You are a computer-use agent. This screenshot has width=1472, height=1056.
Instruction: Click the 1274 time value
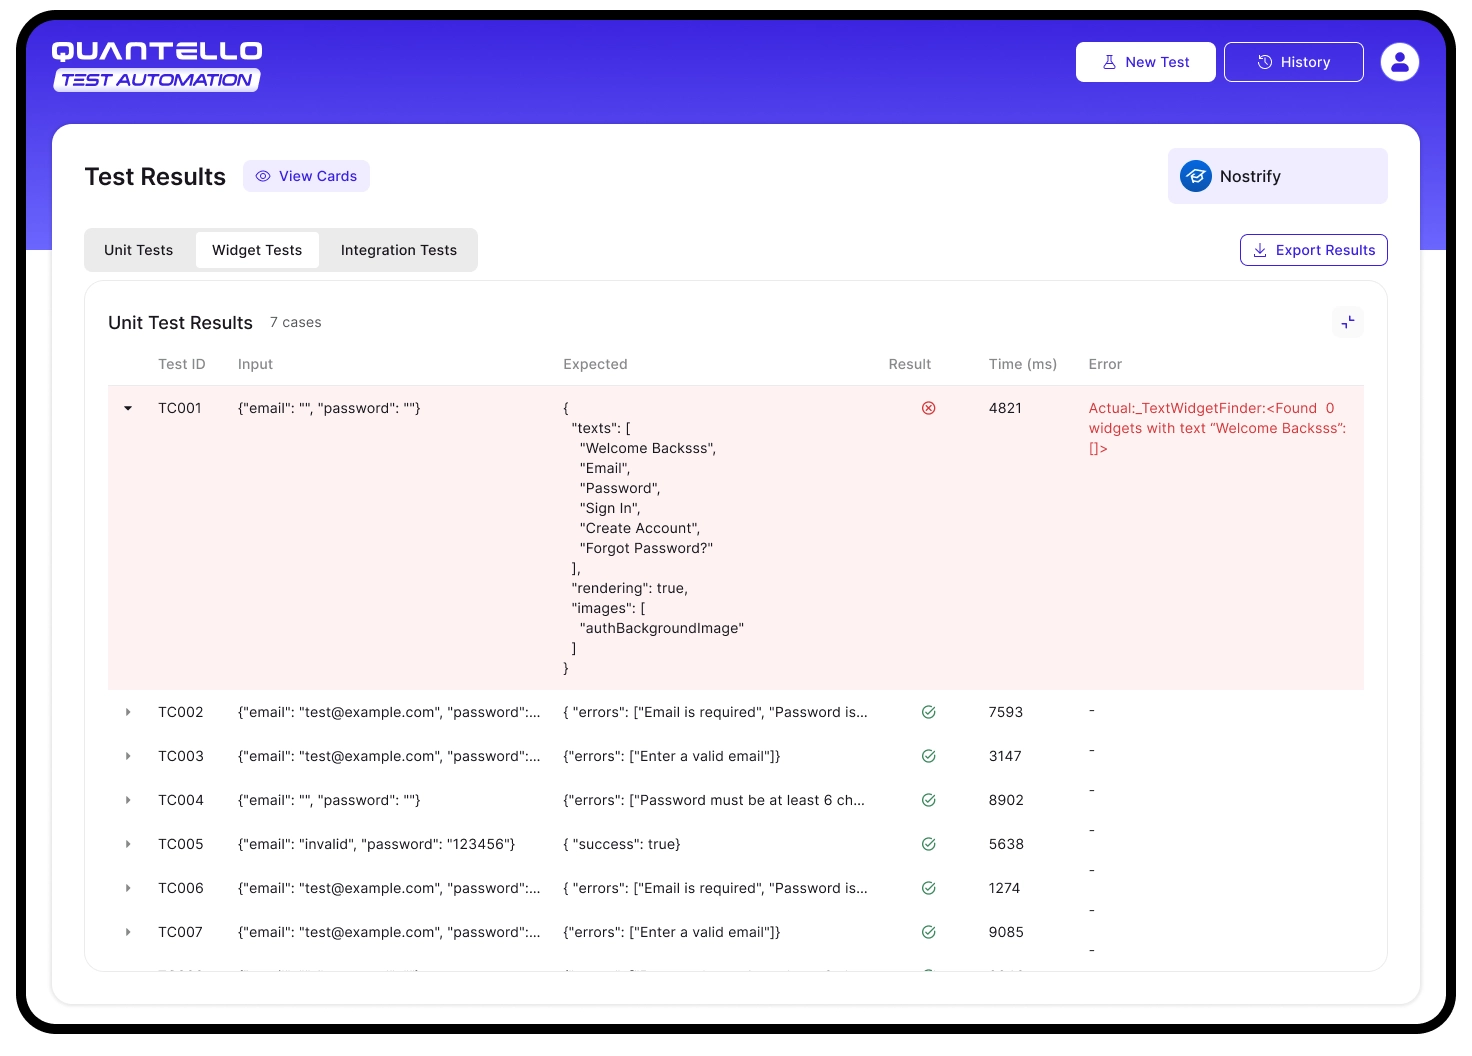click(1004, 888)
